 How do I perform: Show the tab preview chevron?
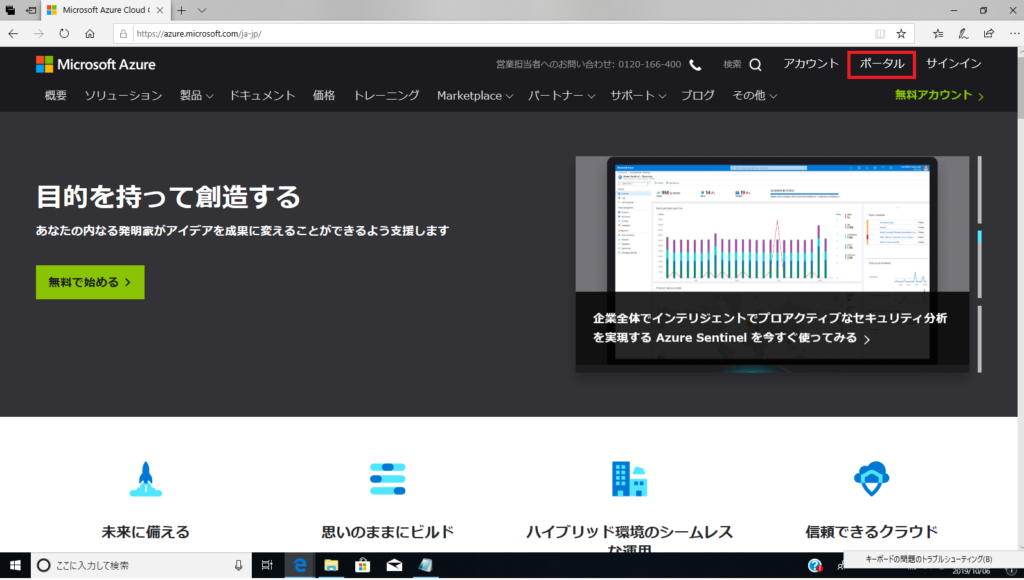[202, 10]
